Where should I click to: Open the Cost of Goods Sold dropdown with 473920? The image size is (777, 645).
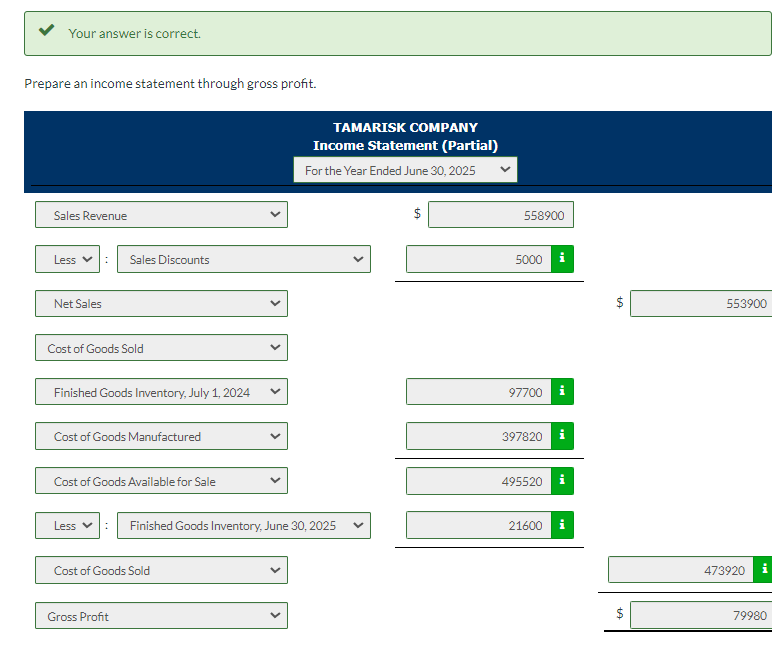pos(162,570)
